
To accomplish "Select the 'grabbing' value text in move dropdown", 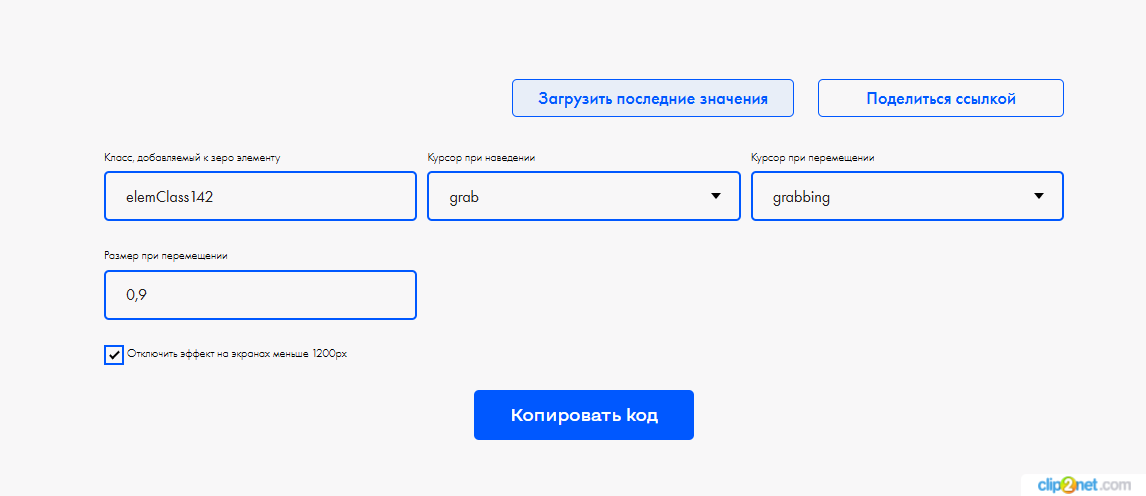I will pyautogui.click(x=801, y=198).
